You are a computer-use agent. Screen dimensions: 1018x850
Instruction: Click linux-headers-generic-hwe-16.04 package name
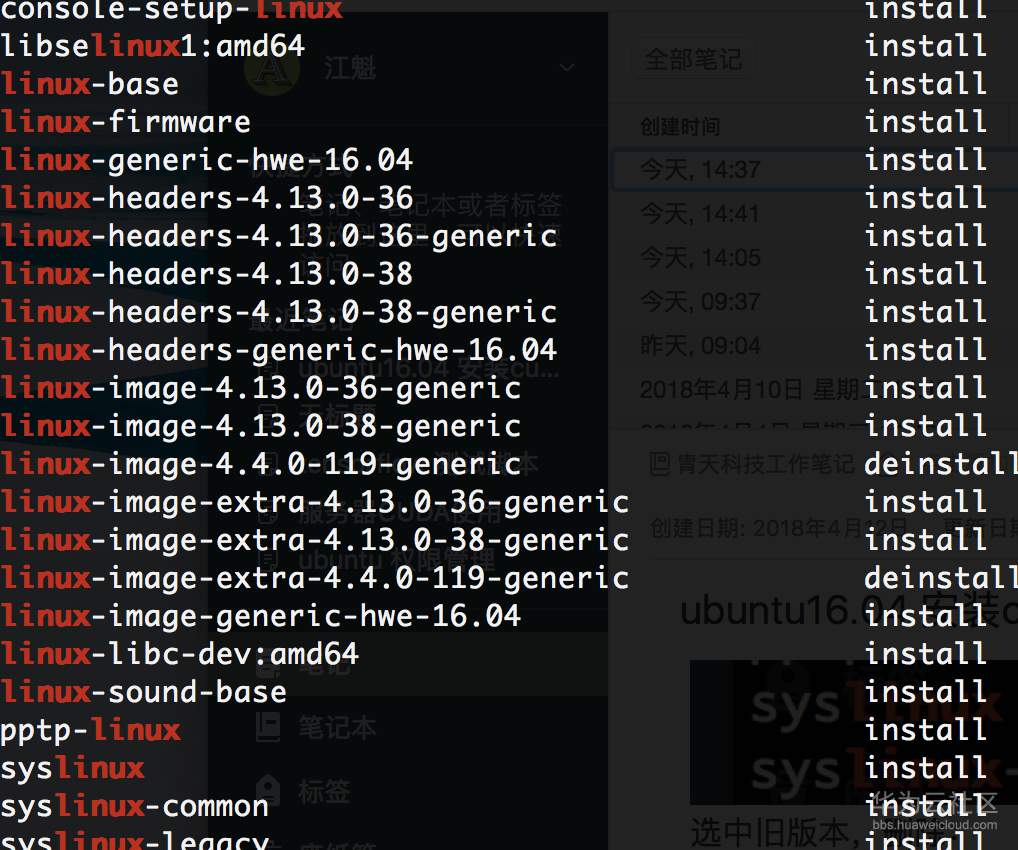(x=279, y=350)
